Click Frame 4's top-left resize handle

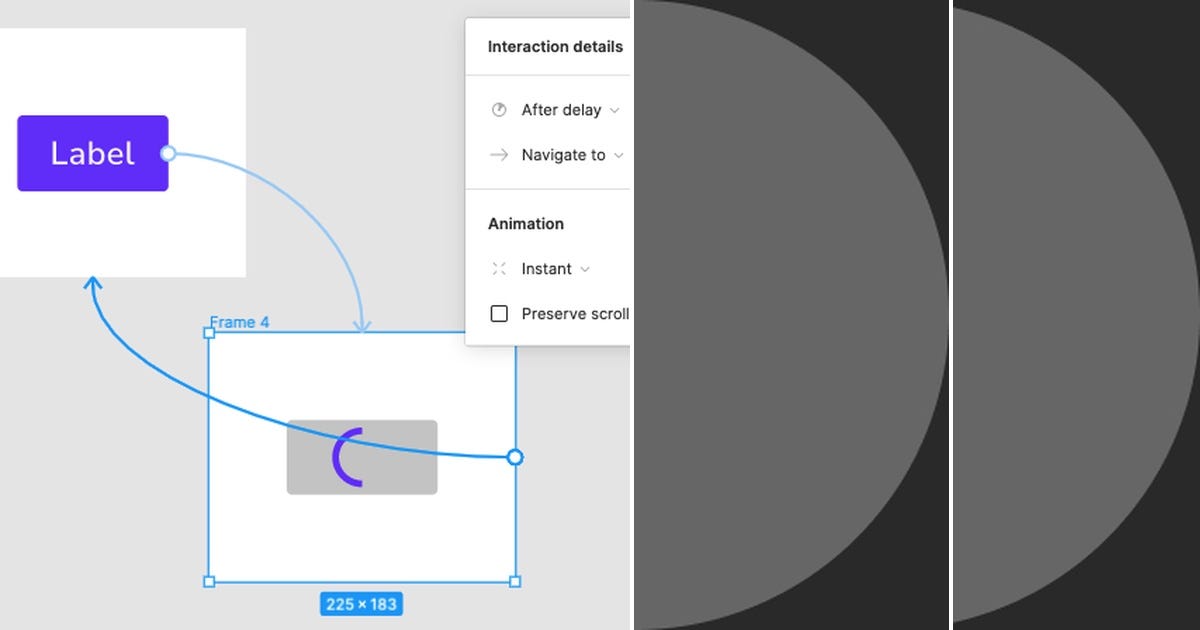coord(209,333)
